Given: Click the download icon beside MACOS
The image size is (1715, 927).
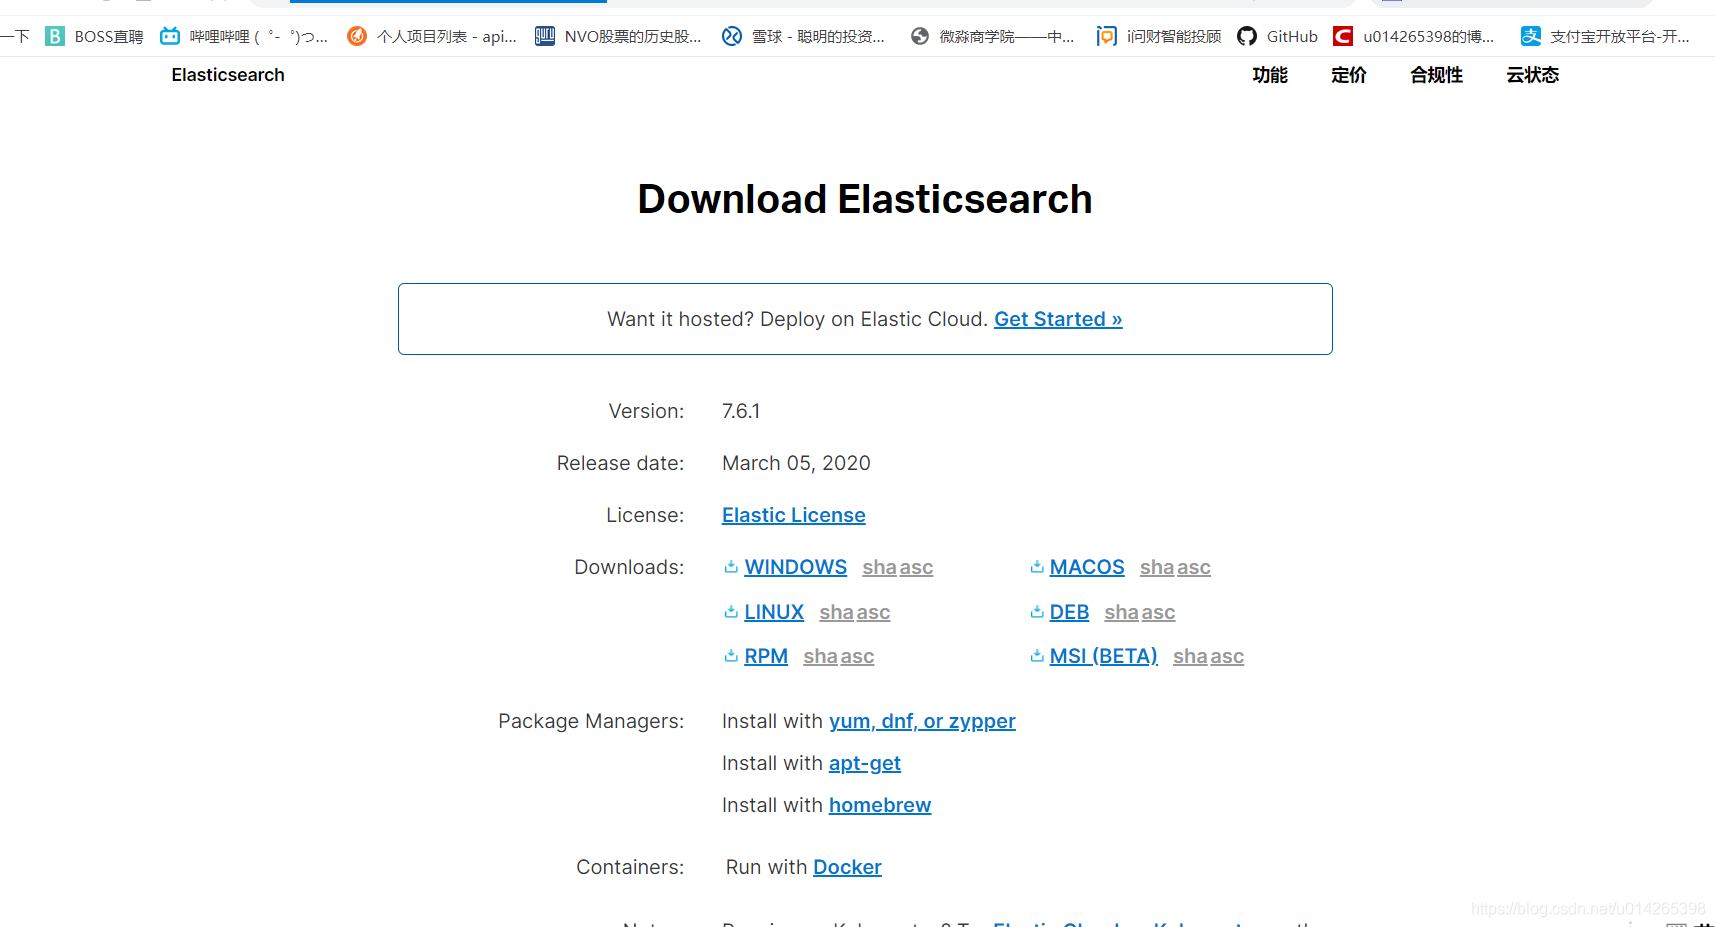Looking at the screenshot, I should [1037, 567].
